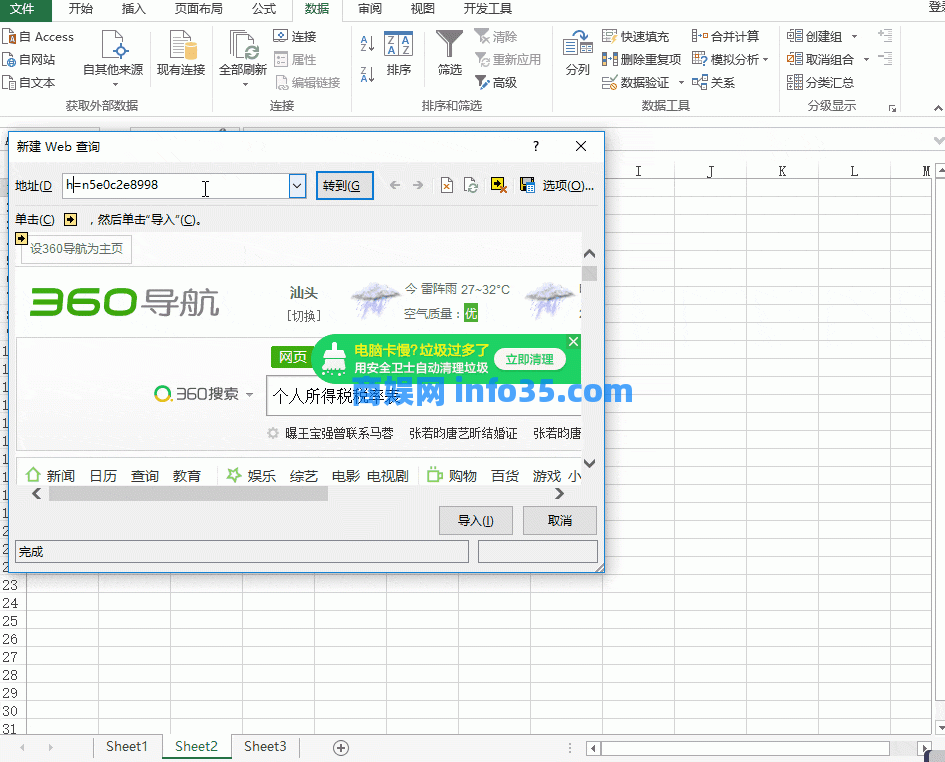Expand the 全部刷新 dropdown
Image resolution: width=945 pixels, height=762 pixels.
[245, 84]
